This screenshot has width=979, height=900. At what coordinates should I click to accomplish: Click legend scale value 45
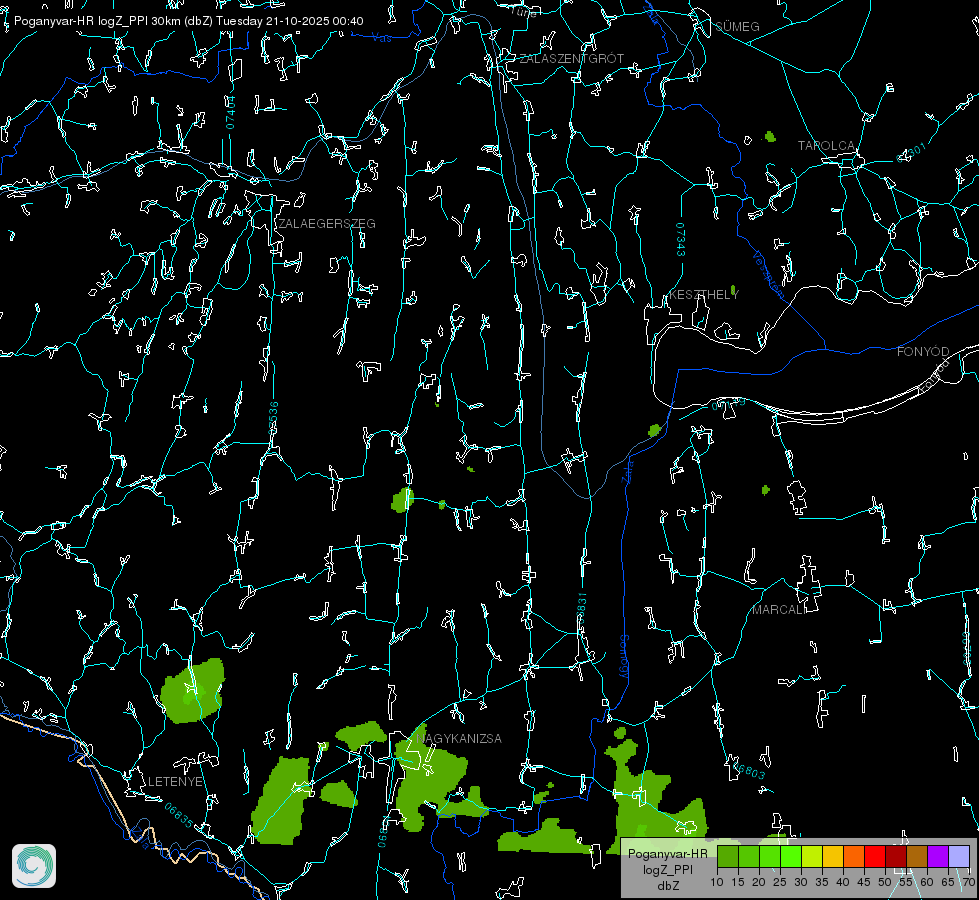click(864, 882)
